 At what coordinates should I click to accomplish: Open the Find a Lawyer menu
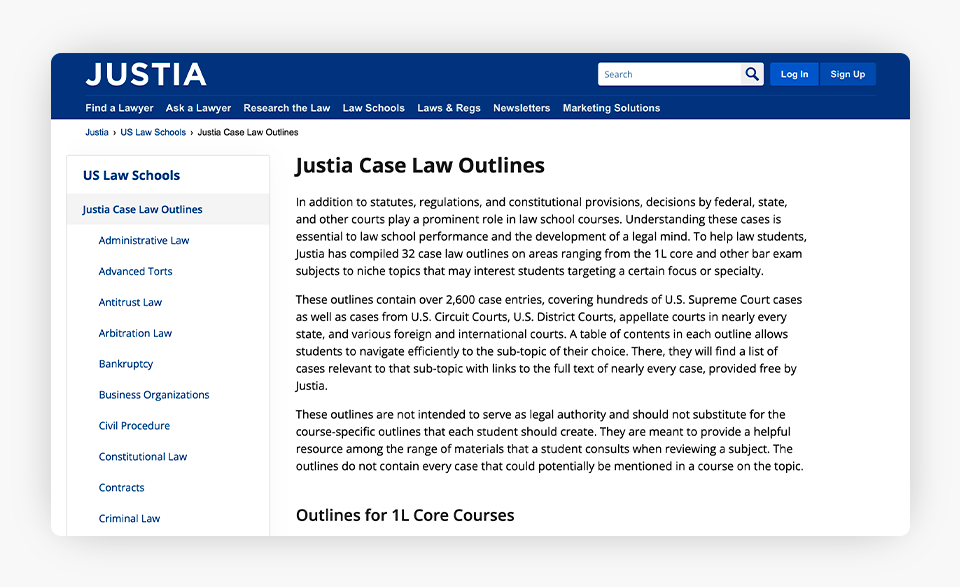[x=119, y=108]
